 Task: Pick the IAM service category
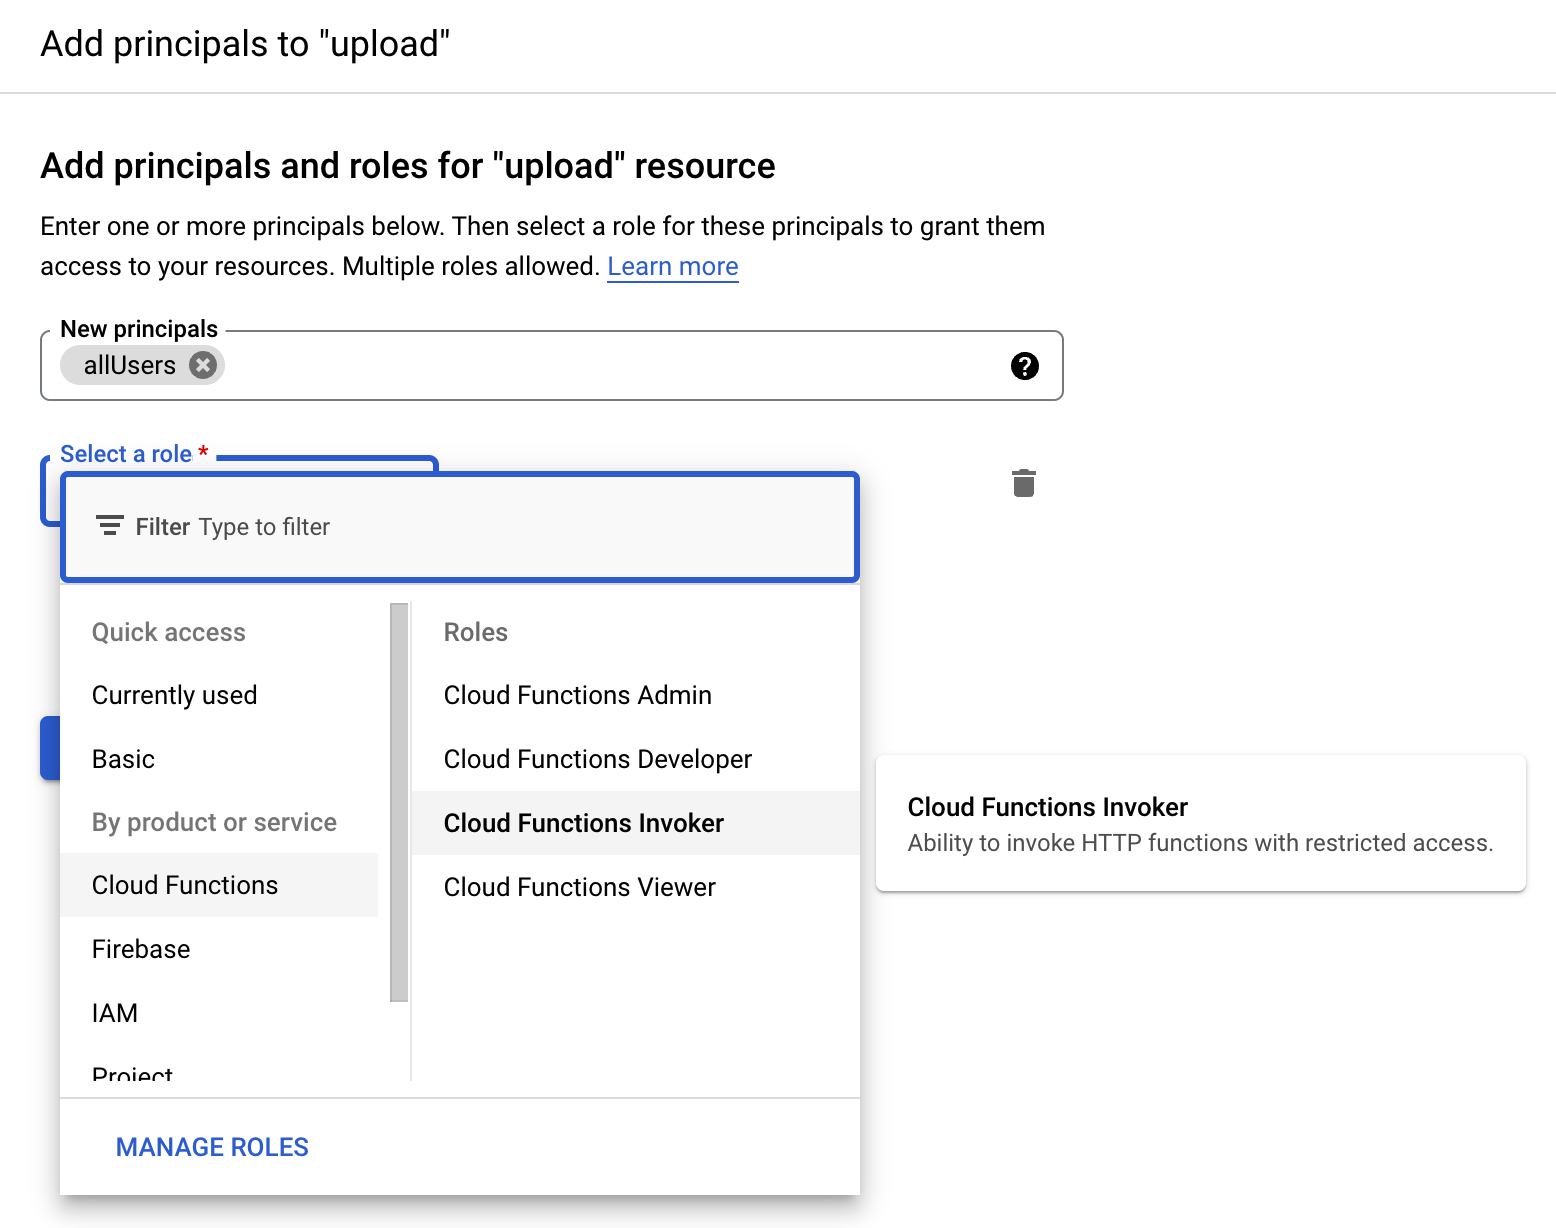tap(115, 1013)
